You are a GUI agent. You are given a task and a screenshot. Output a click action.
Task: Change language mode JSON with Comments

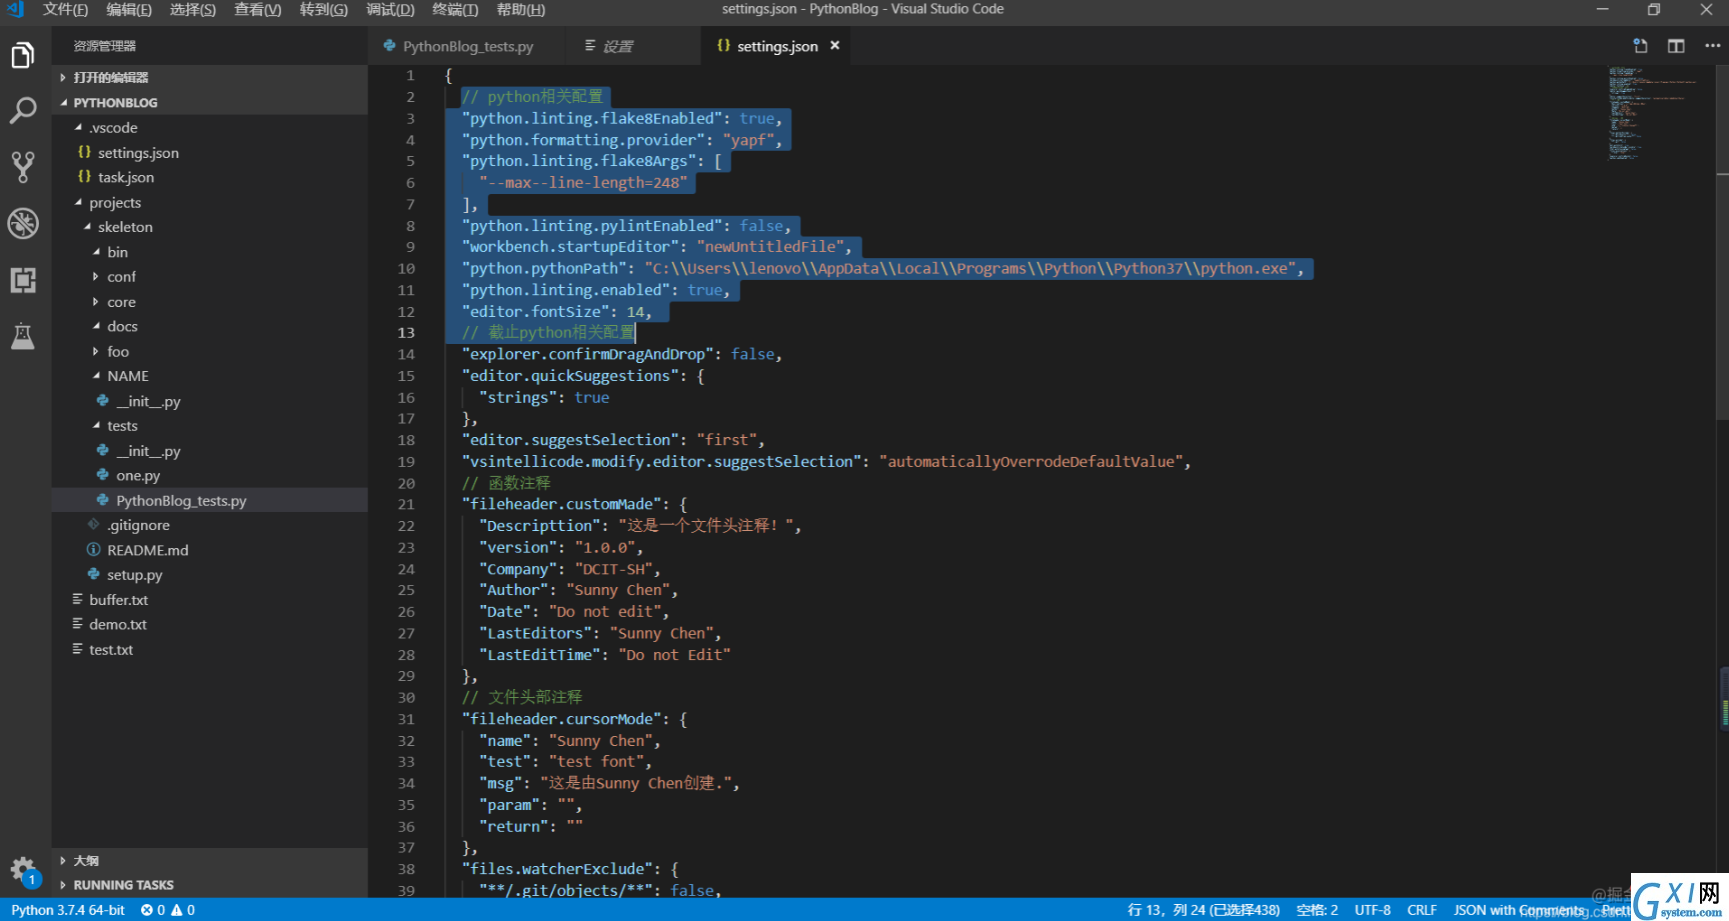point(1518,910)
